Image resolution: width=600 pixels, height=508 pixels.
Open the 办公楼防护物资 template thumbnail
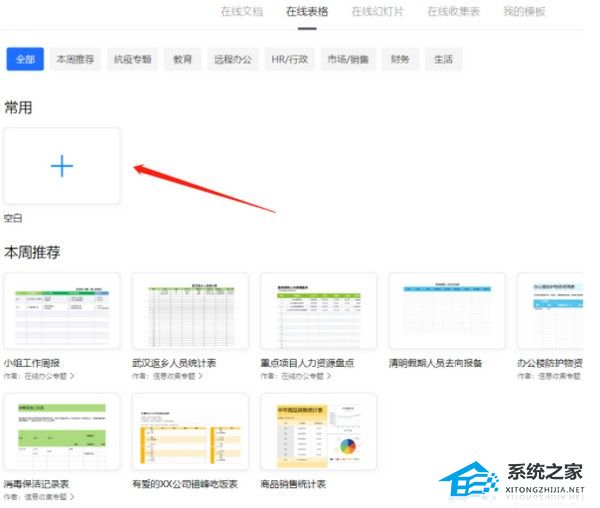[x=550, y=311]
